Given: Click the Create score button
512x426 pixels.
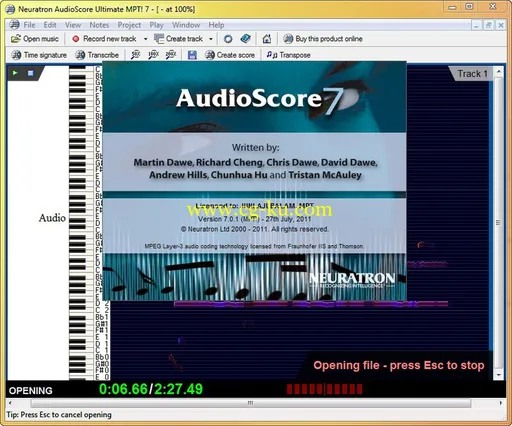Looking at the screenshot, I should tap(230, 55).
